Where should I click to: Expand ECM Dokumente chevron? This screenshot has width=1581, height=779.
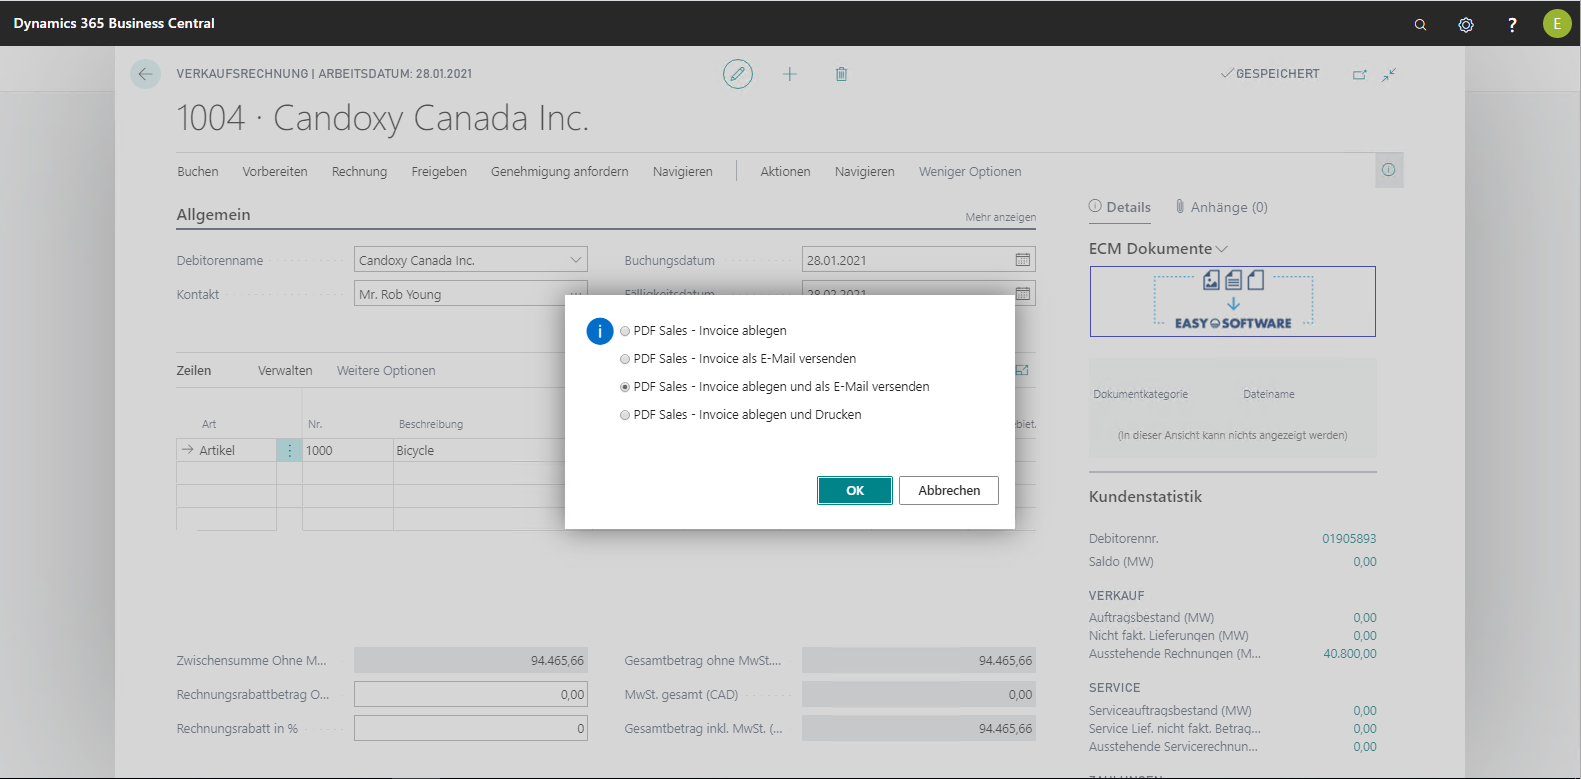1222,249
